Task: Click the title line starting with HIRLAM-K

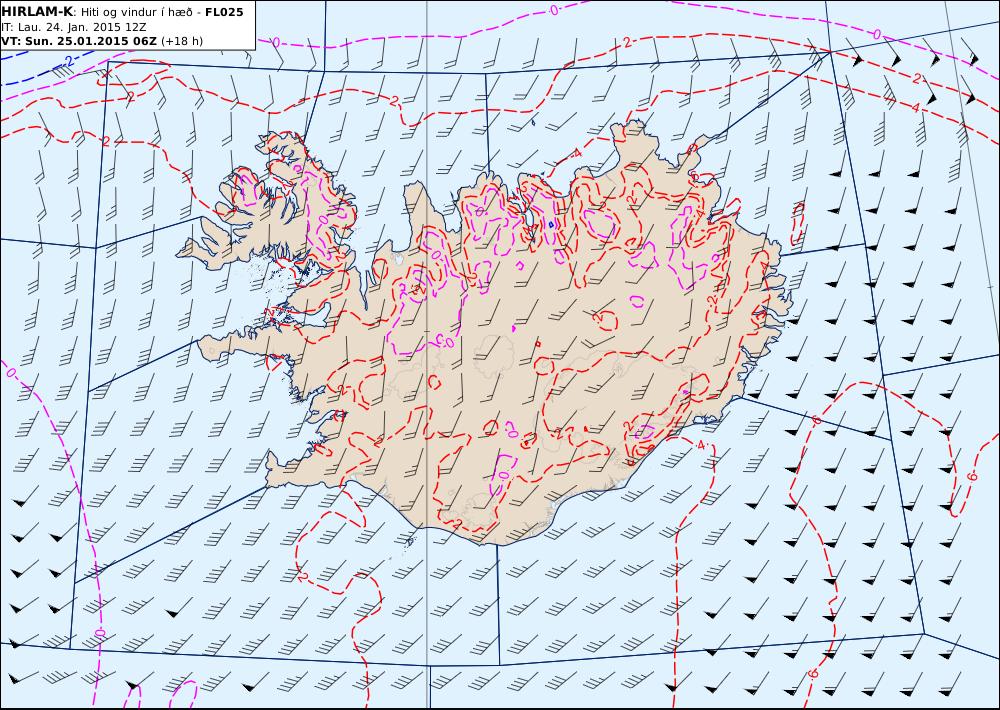Action: point(122,12)
